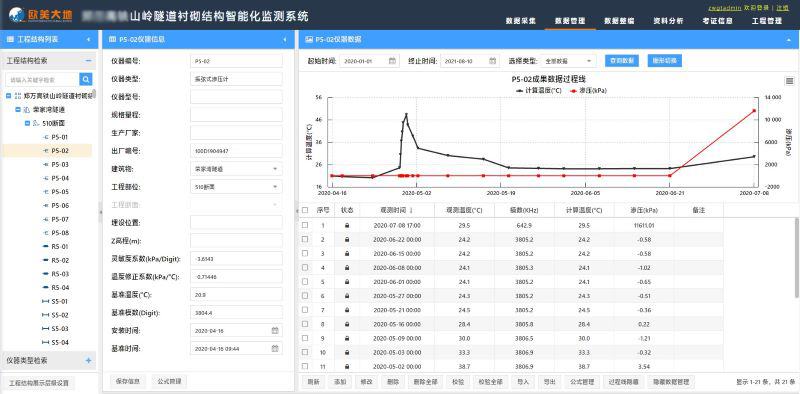Select P5-05 instrument in the tree
This screenshot has height=394, width=800.
pyautogui.click(x=60, y=192)
